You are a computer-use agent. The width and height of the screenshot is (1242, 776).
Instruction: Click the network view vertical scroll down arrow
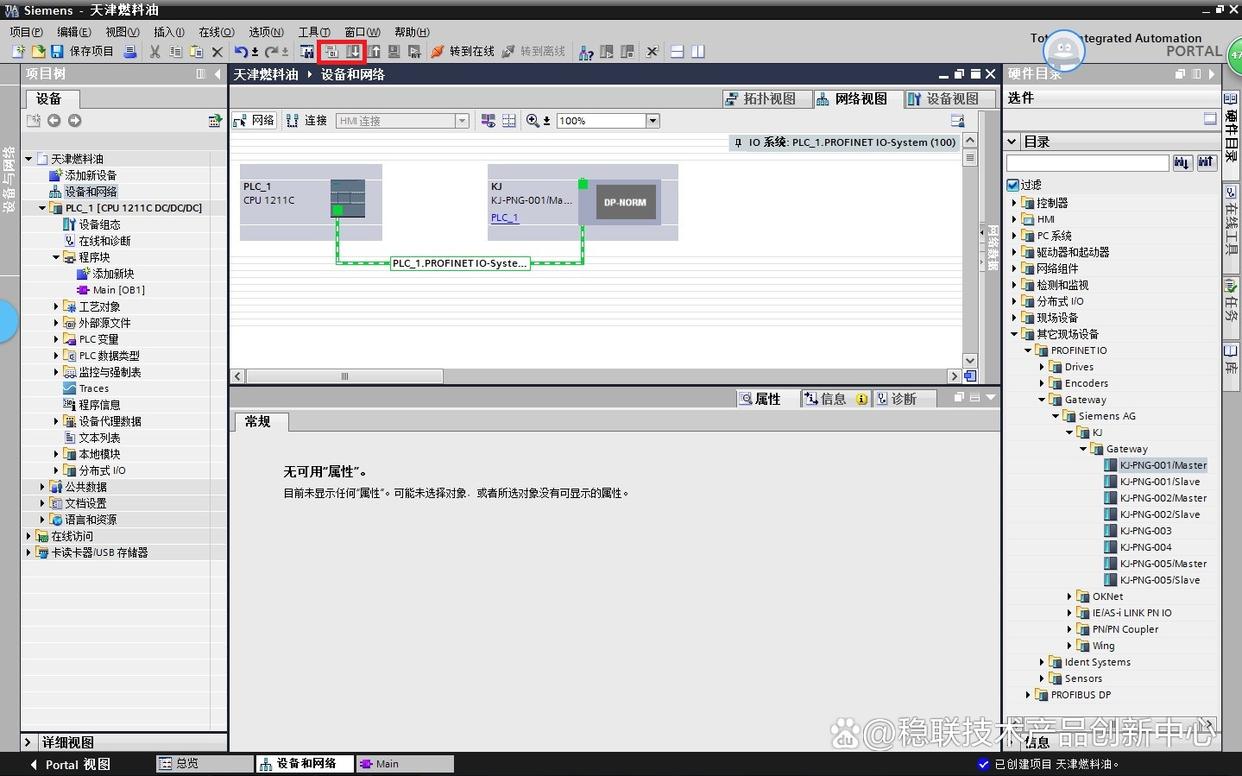(x=969, y=360)
